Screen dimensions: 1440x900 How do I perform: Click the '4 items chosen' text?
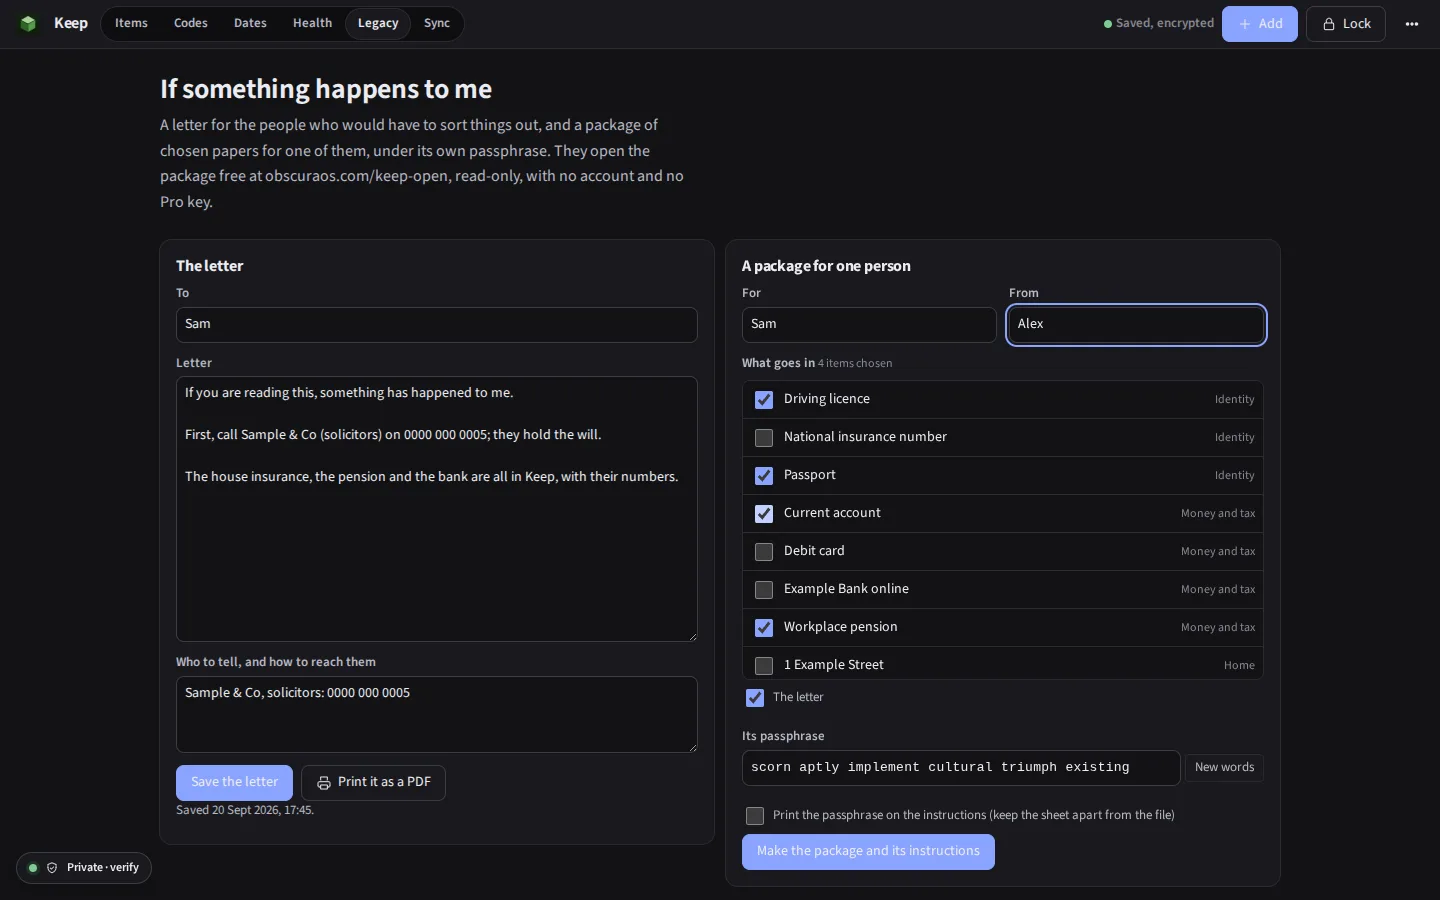855,364
